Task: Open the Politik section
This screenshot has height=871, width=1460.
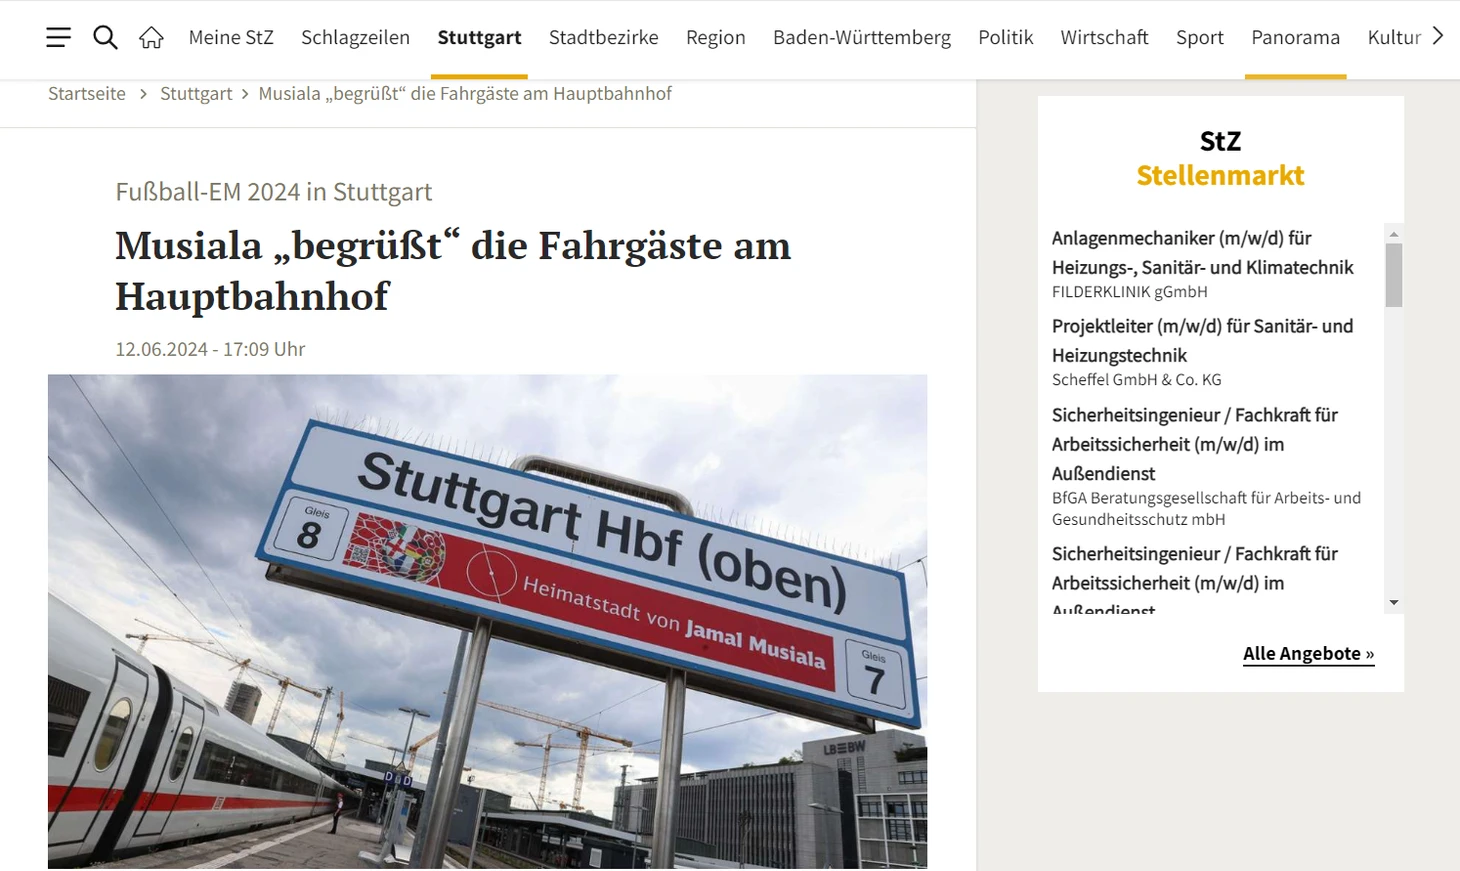Action: click(x=1005, y=38)
